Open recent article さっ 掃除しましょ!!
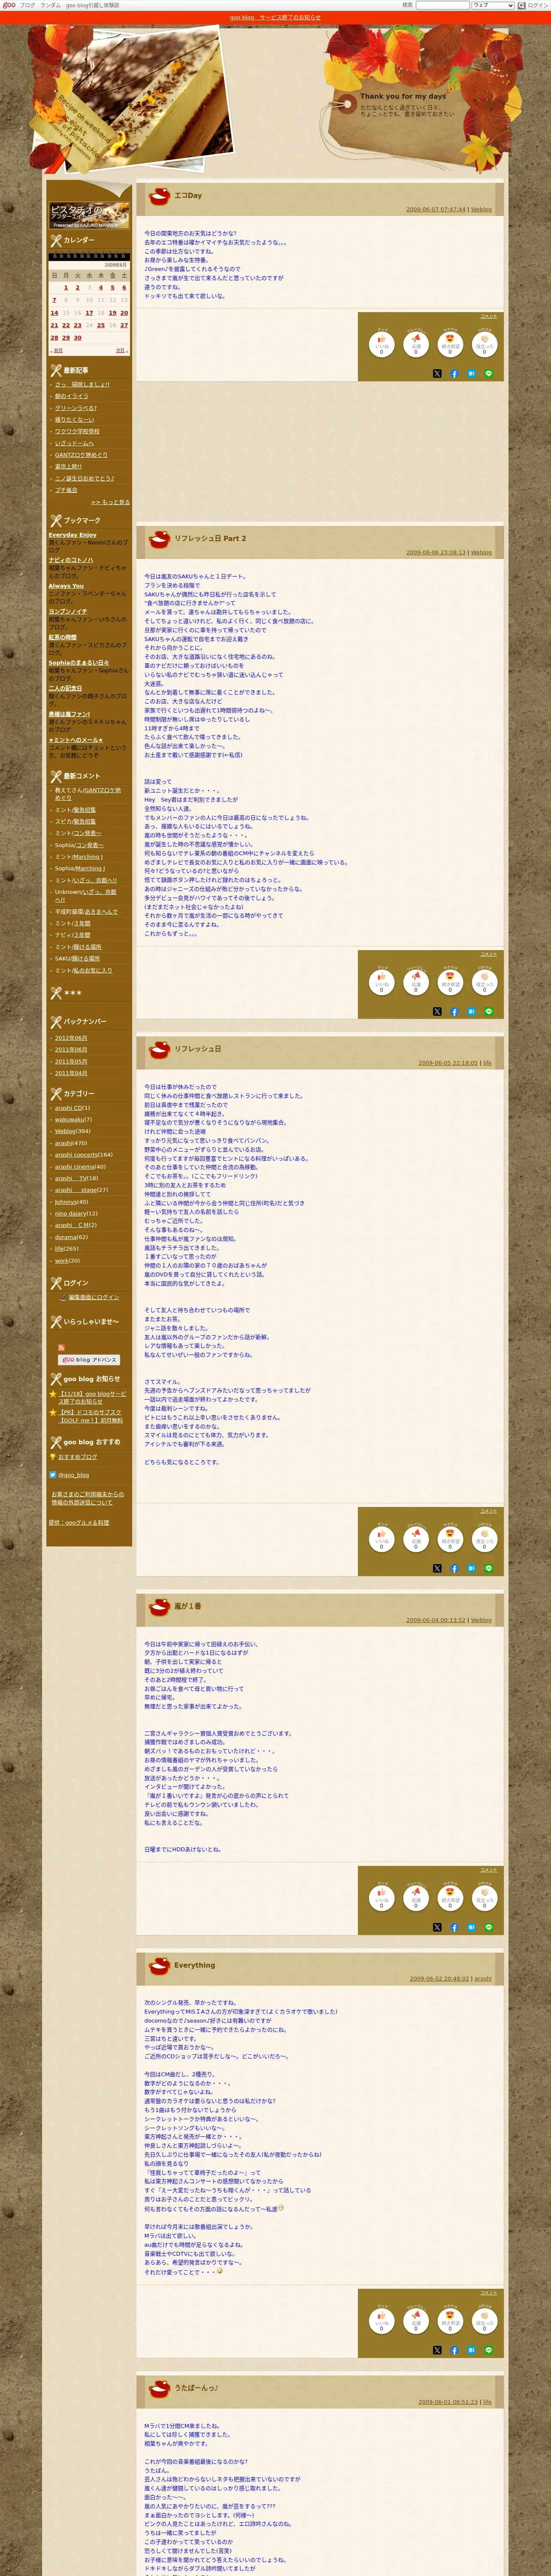Image resolution: width=551 pixels, height=2576 pixels. click(82, 384)
